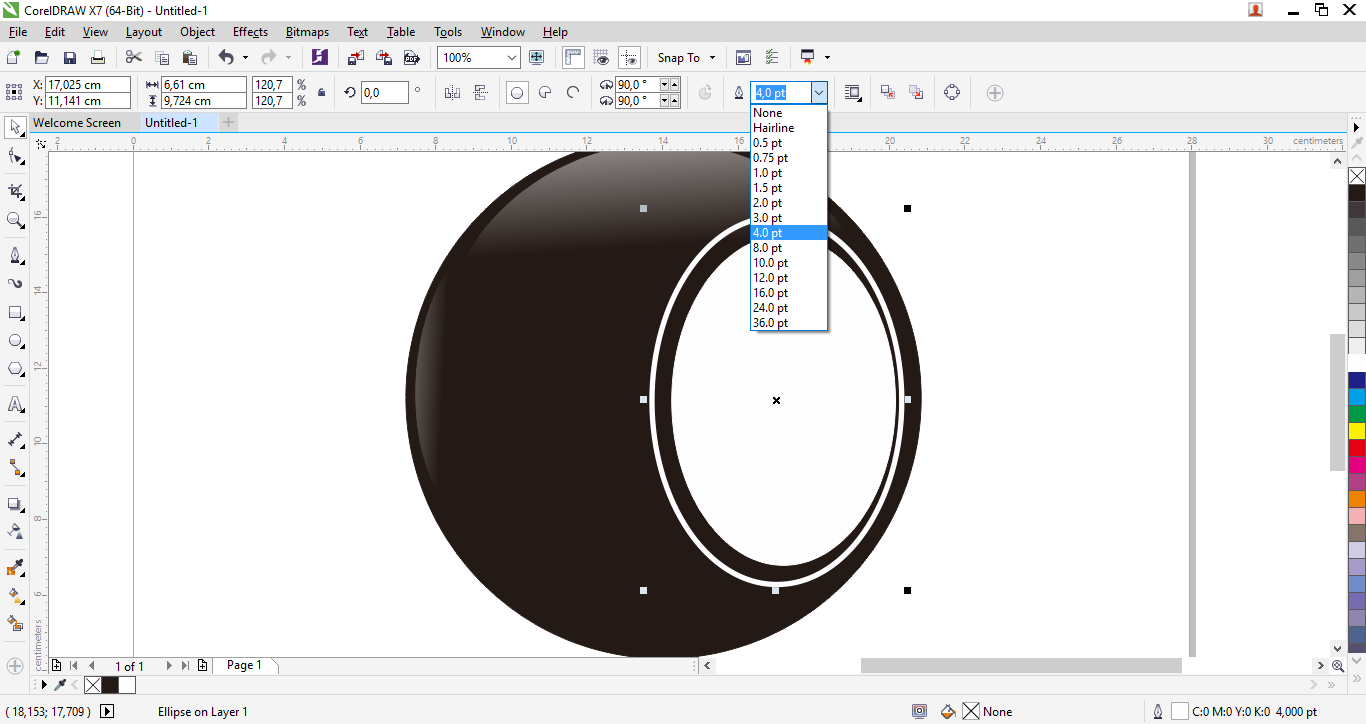Viewport: 1366px width, 724px height.
Task: Select the Rectangle tool
Action: pyautogui.click(x=14, y=311)
